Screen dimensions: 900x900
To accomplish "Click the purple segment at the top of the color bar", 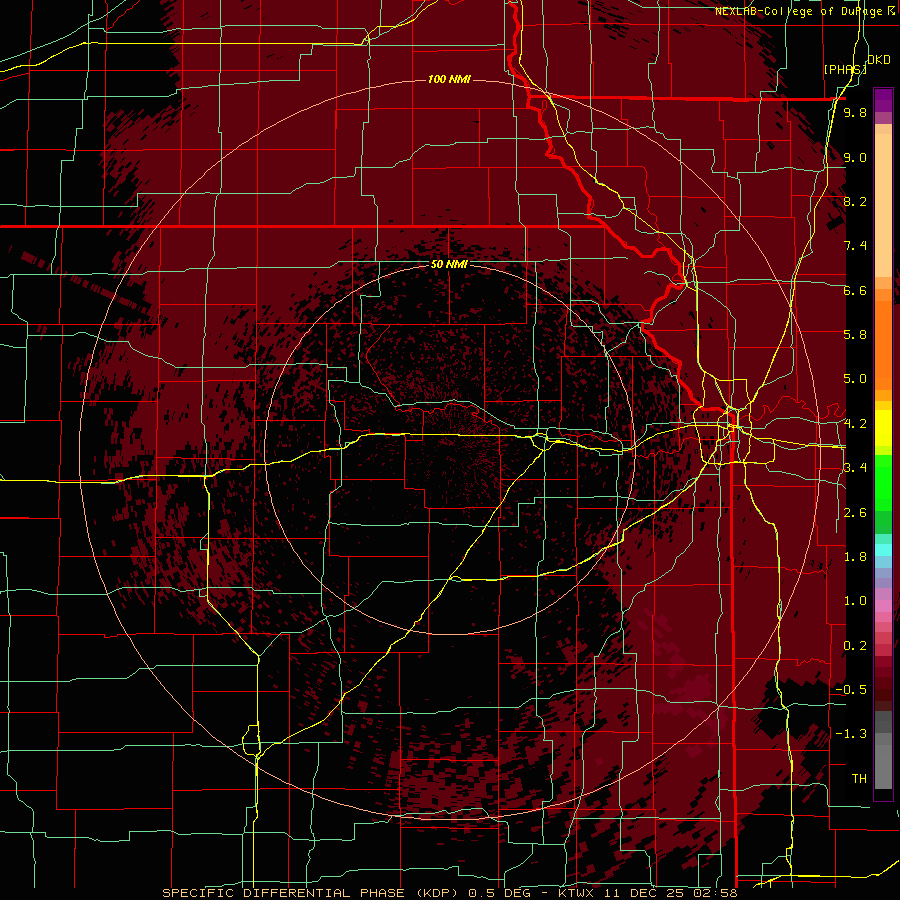I will 883,100.
